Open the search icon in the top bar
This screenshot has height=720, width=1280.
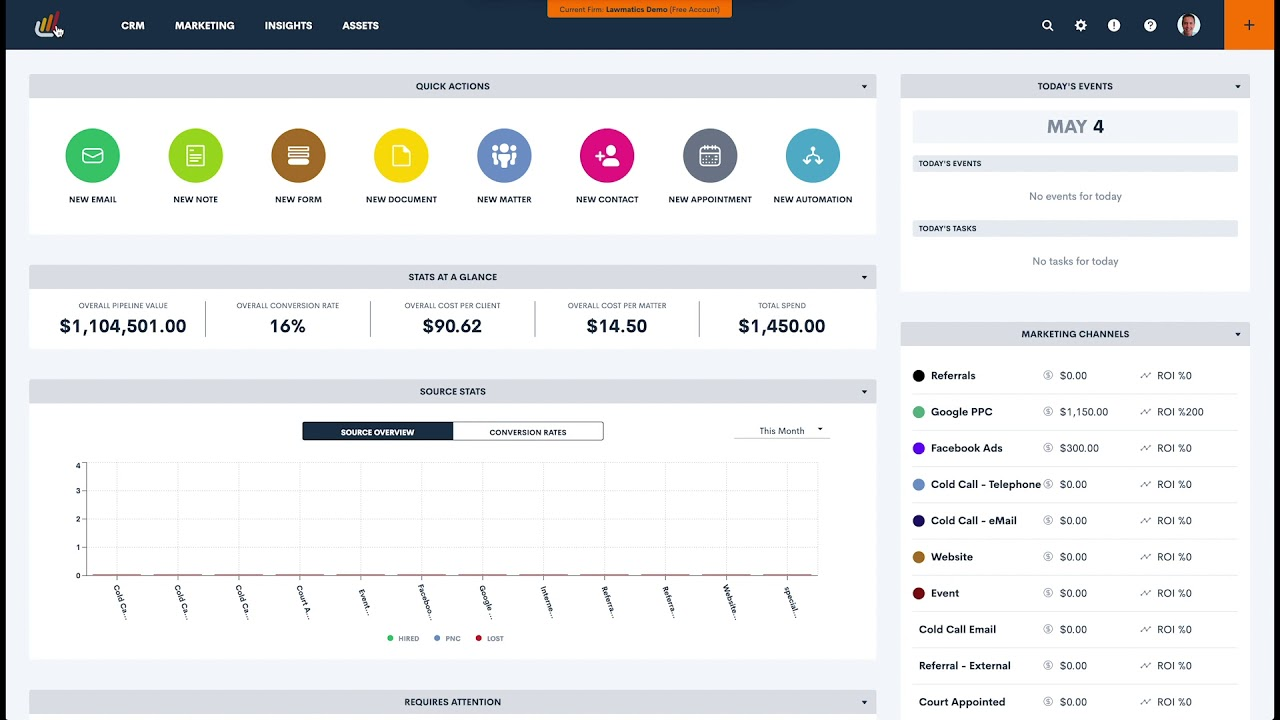(x=1047, y=25)
